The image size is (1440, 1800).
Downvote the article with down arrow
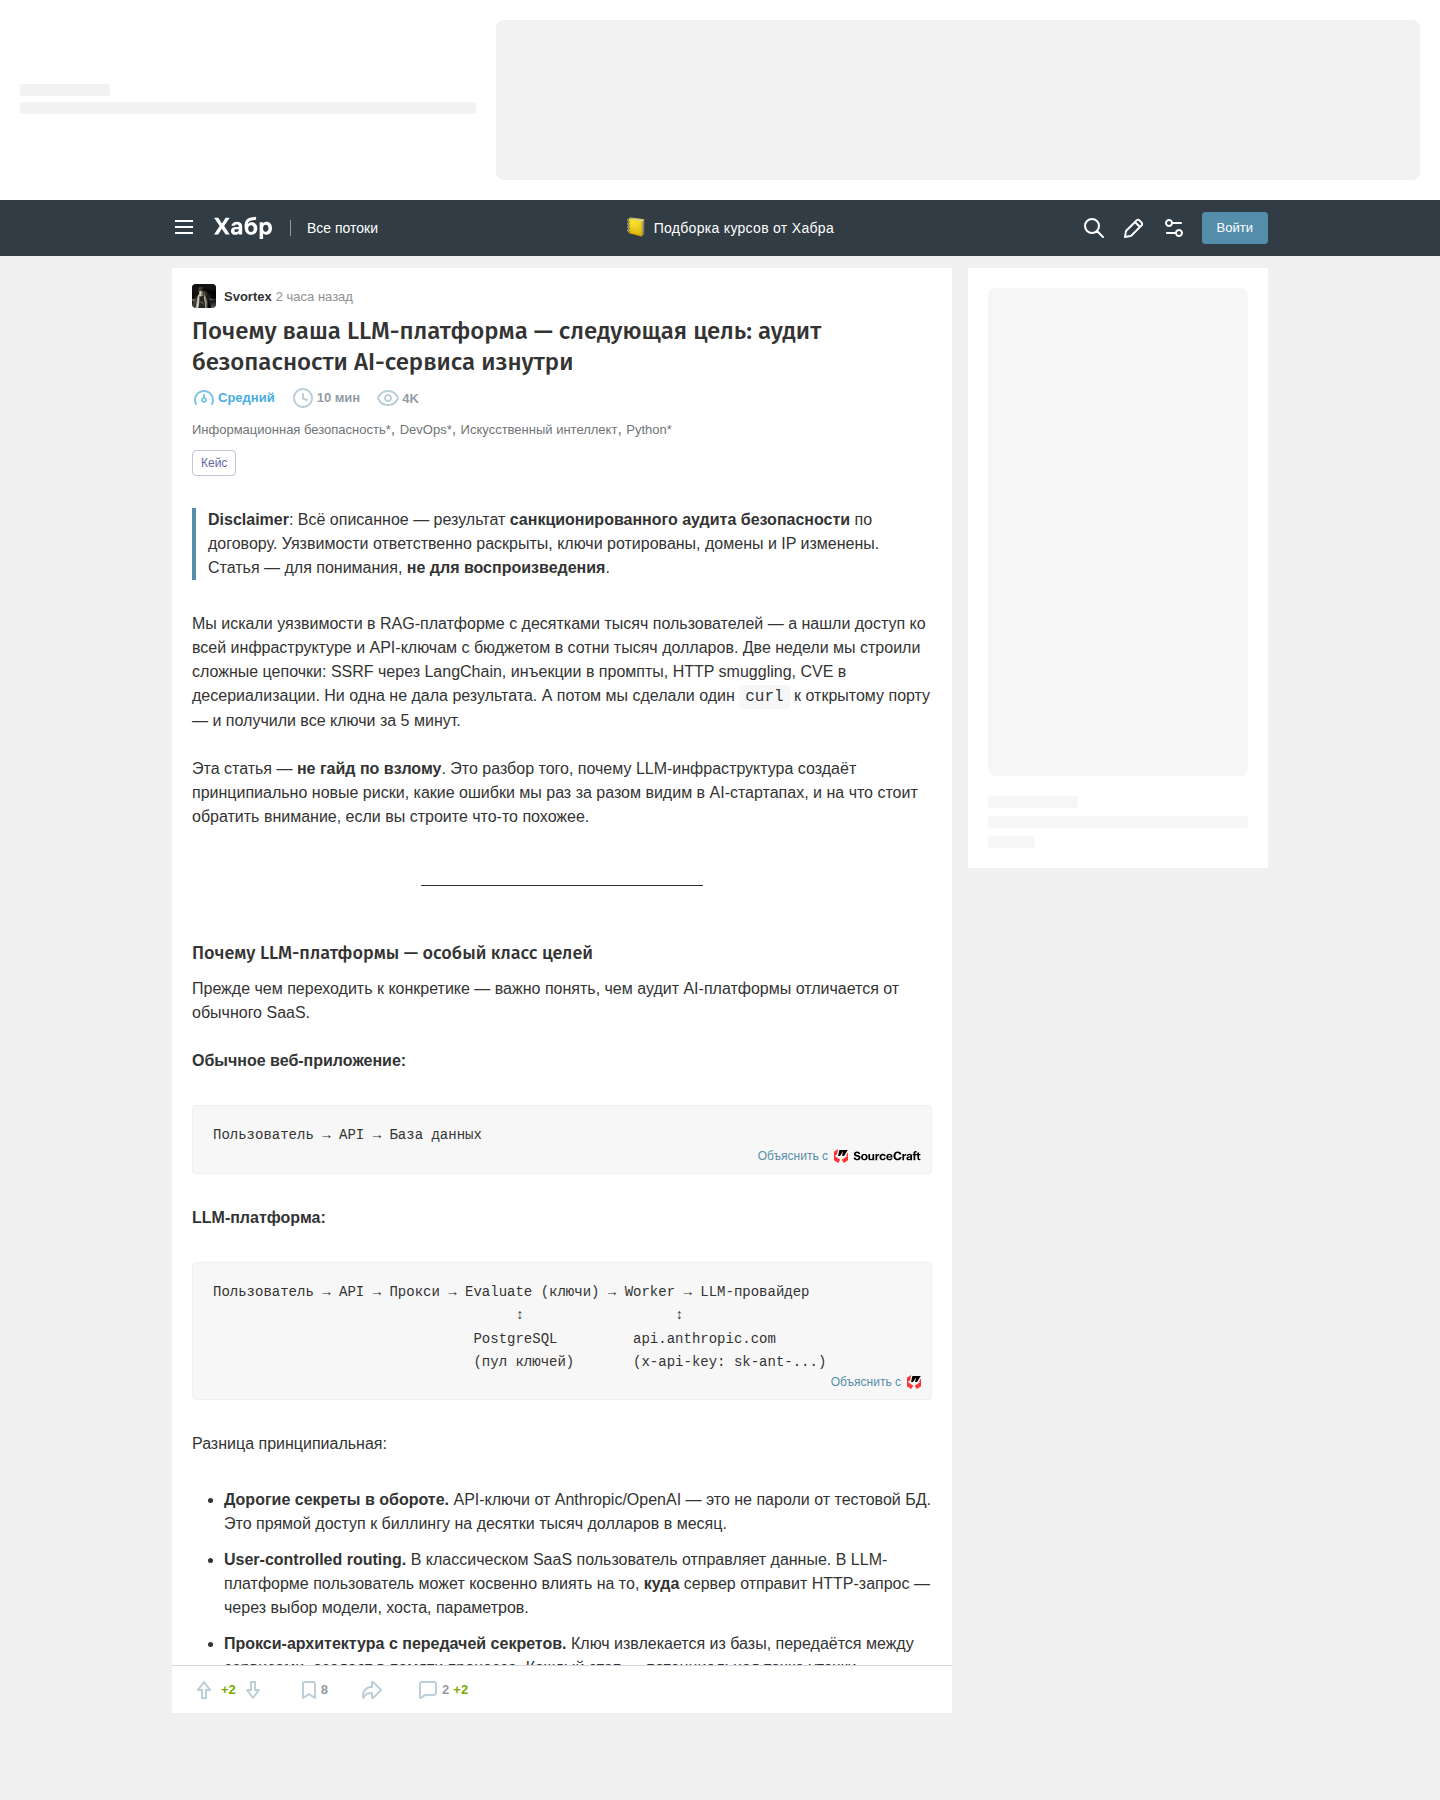click(253, 1690)
